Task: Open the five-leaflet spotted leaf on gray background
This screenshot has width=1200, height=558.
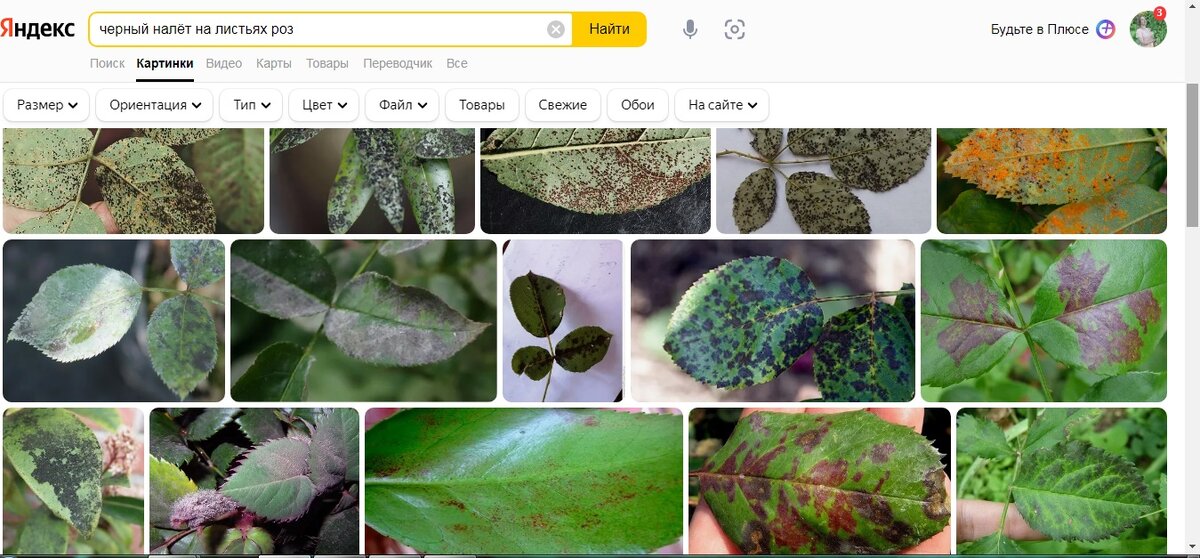Action: (x=824, y=180)
